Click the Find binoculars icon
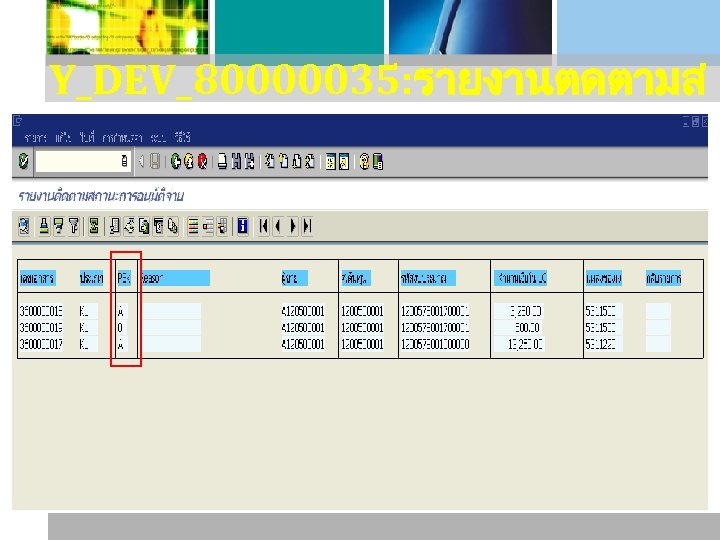720x540 pixels. [236, 161]
